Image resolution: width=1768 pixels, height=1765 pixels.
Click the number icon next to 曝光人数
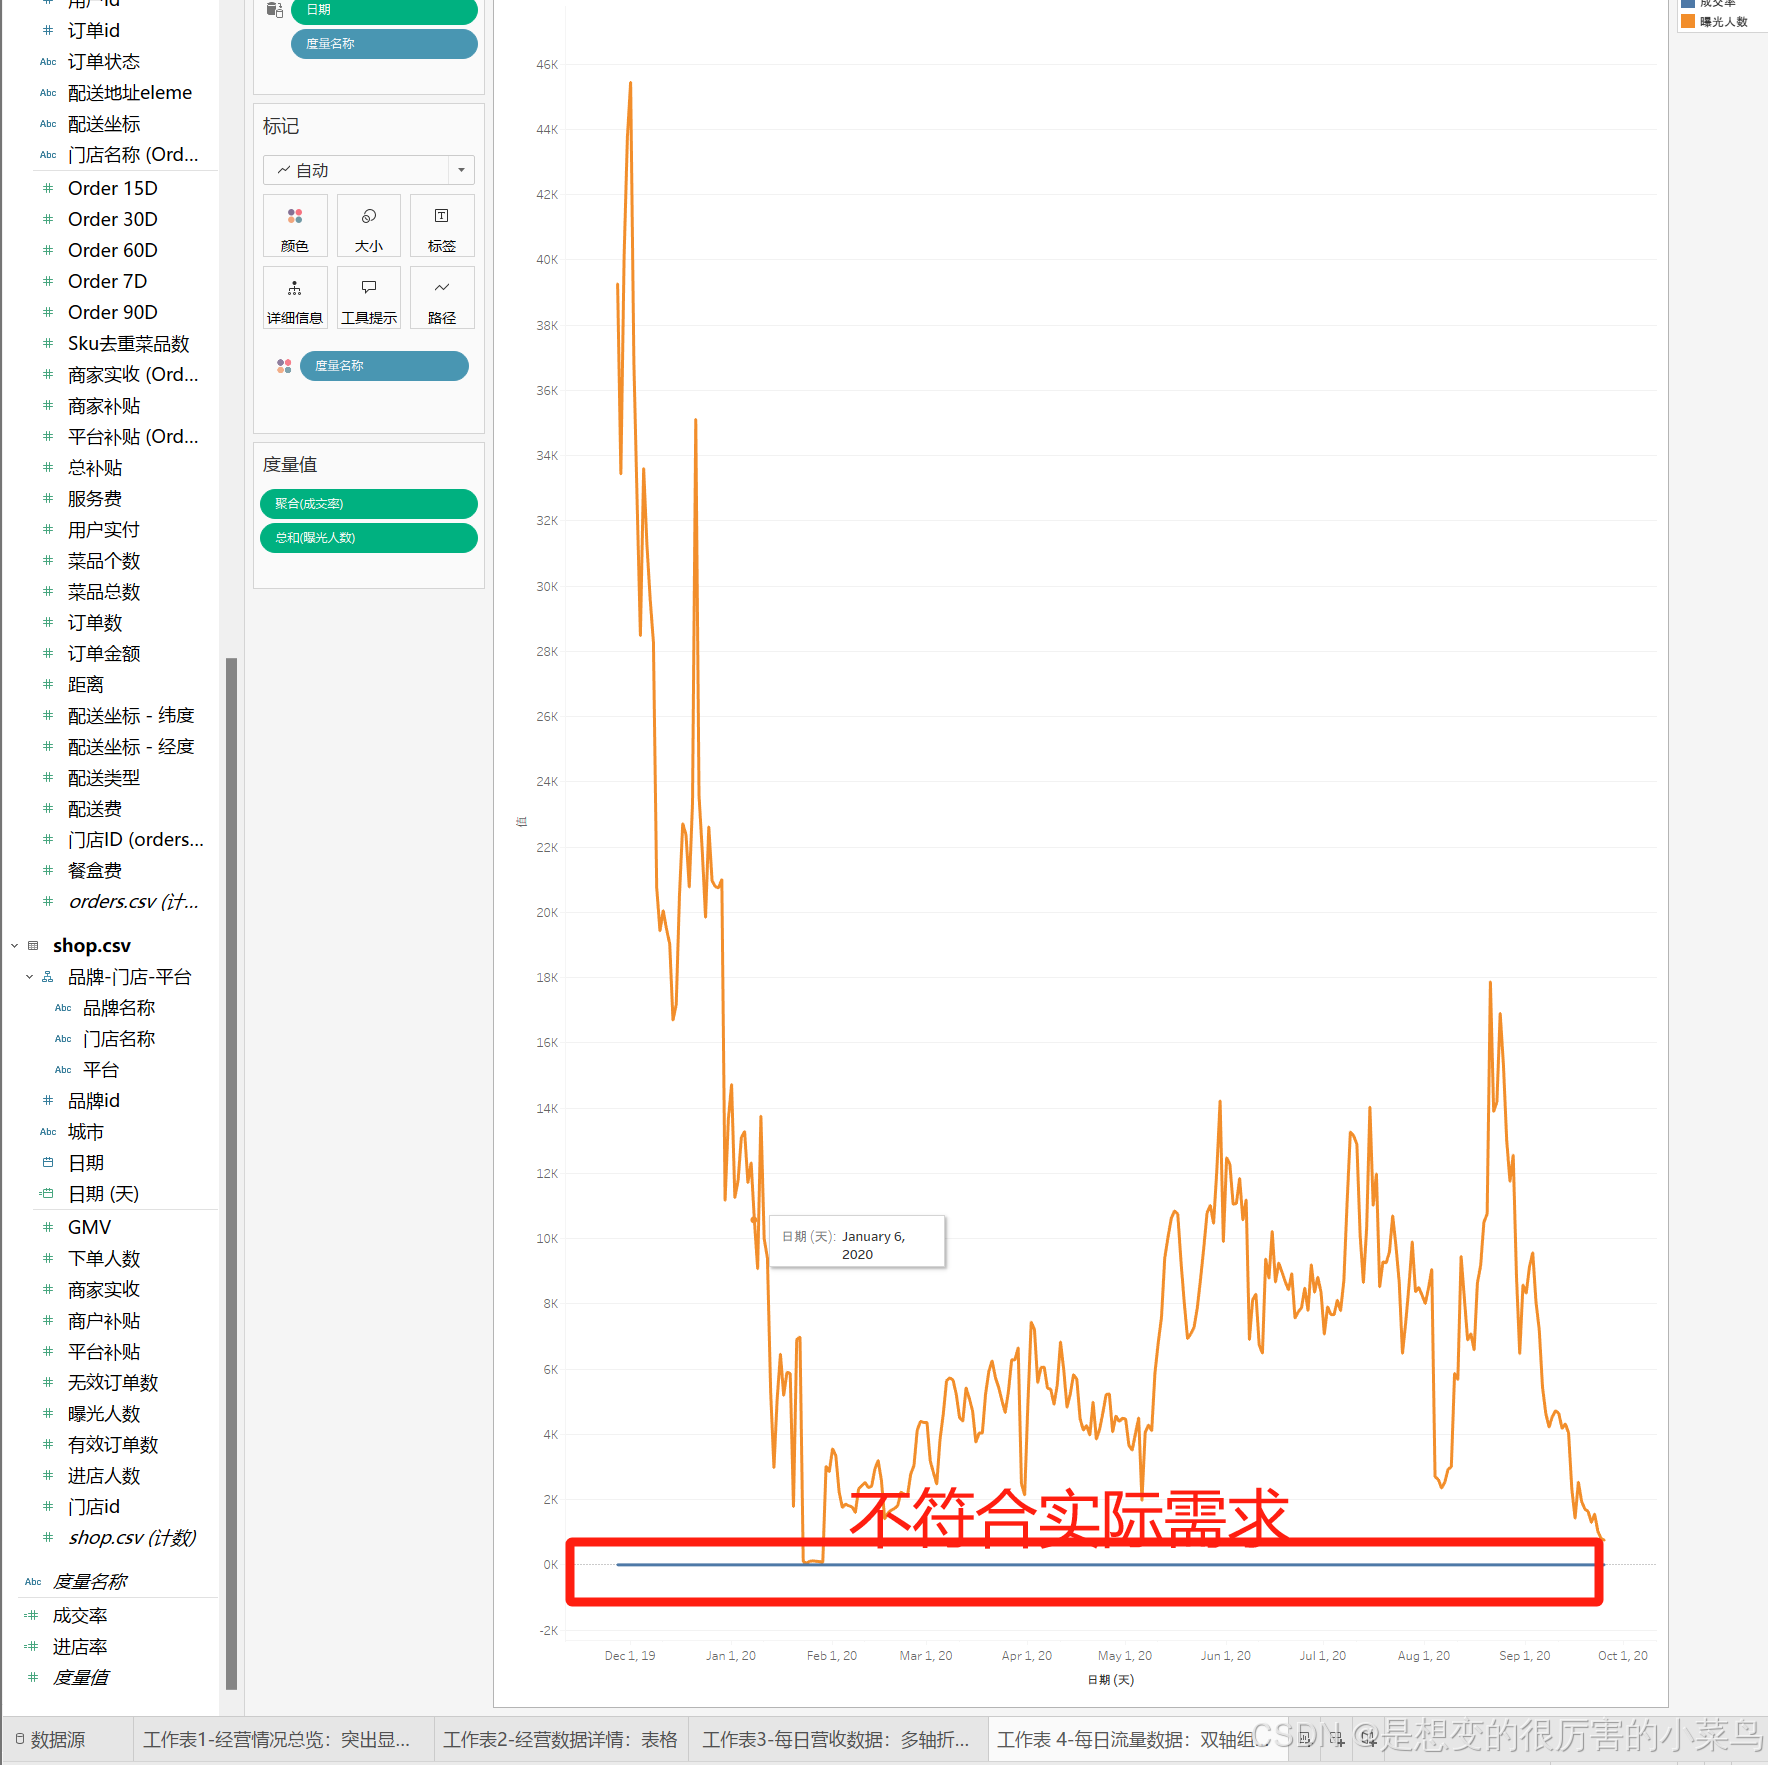tap(48, 1414)
